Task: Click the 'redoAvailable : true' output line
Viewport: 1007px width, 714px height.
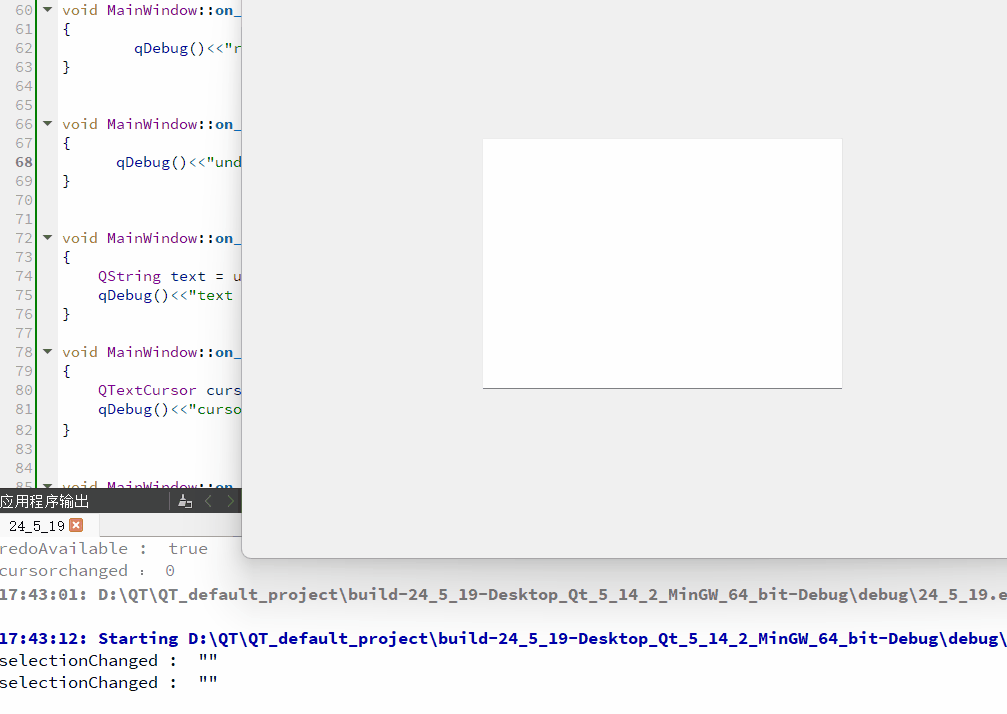Action: pos(103,549)
